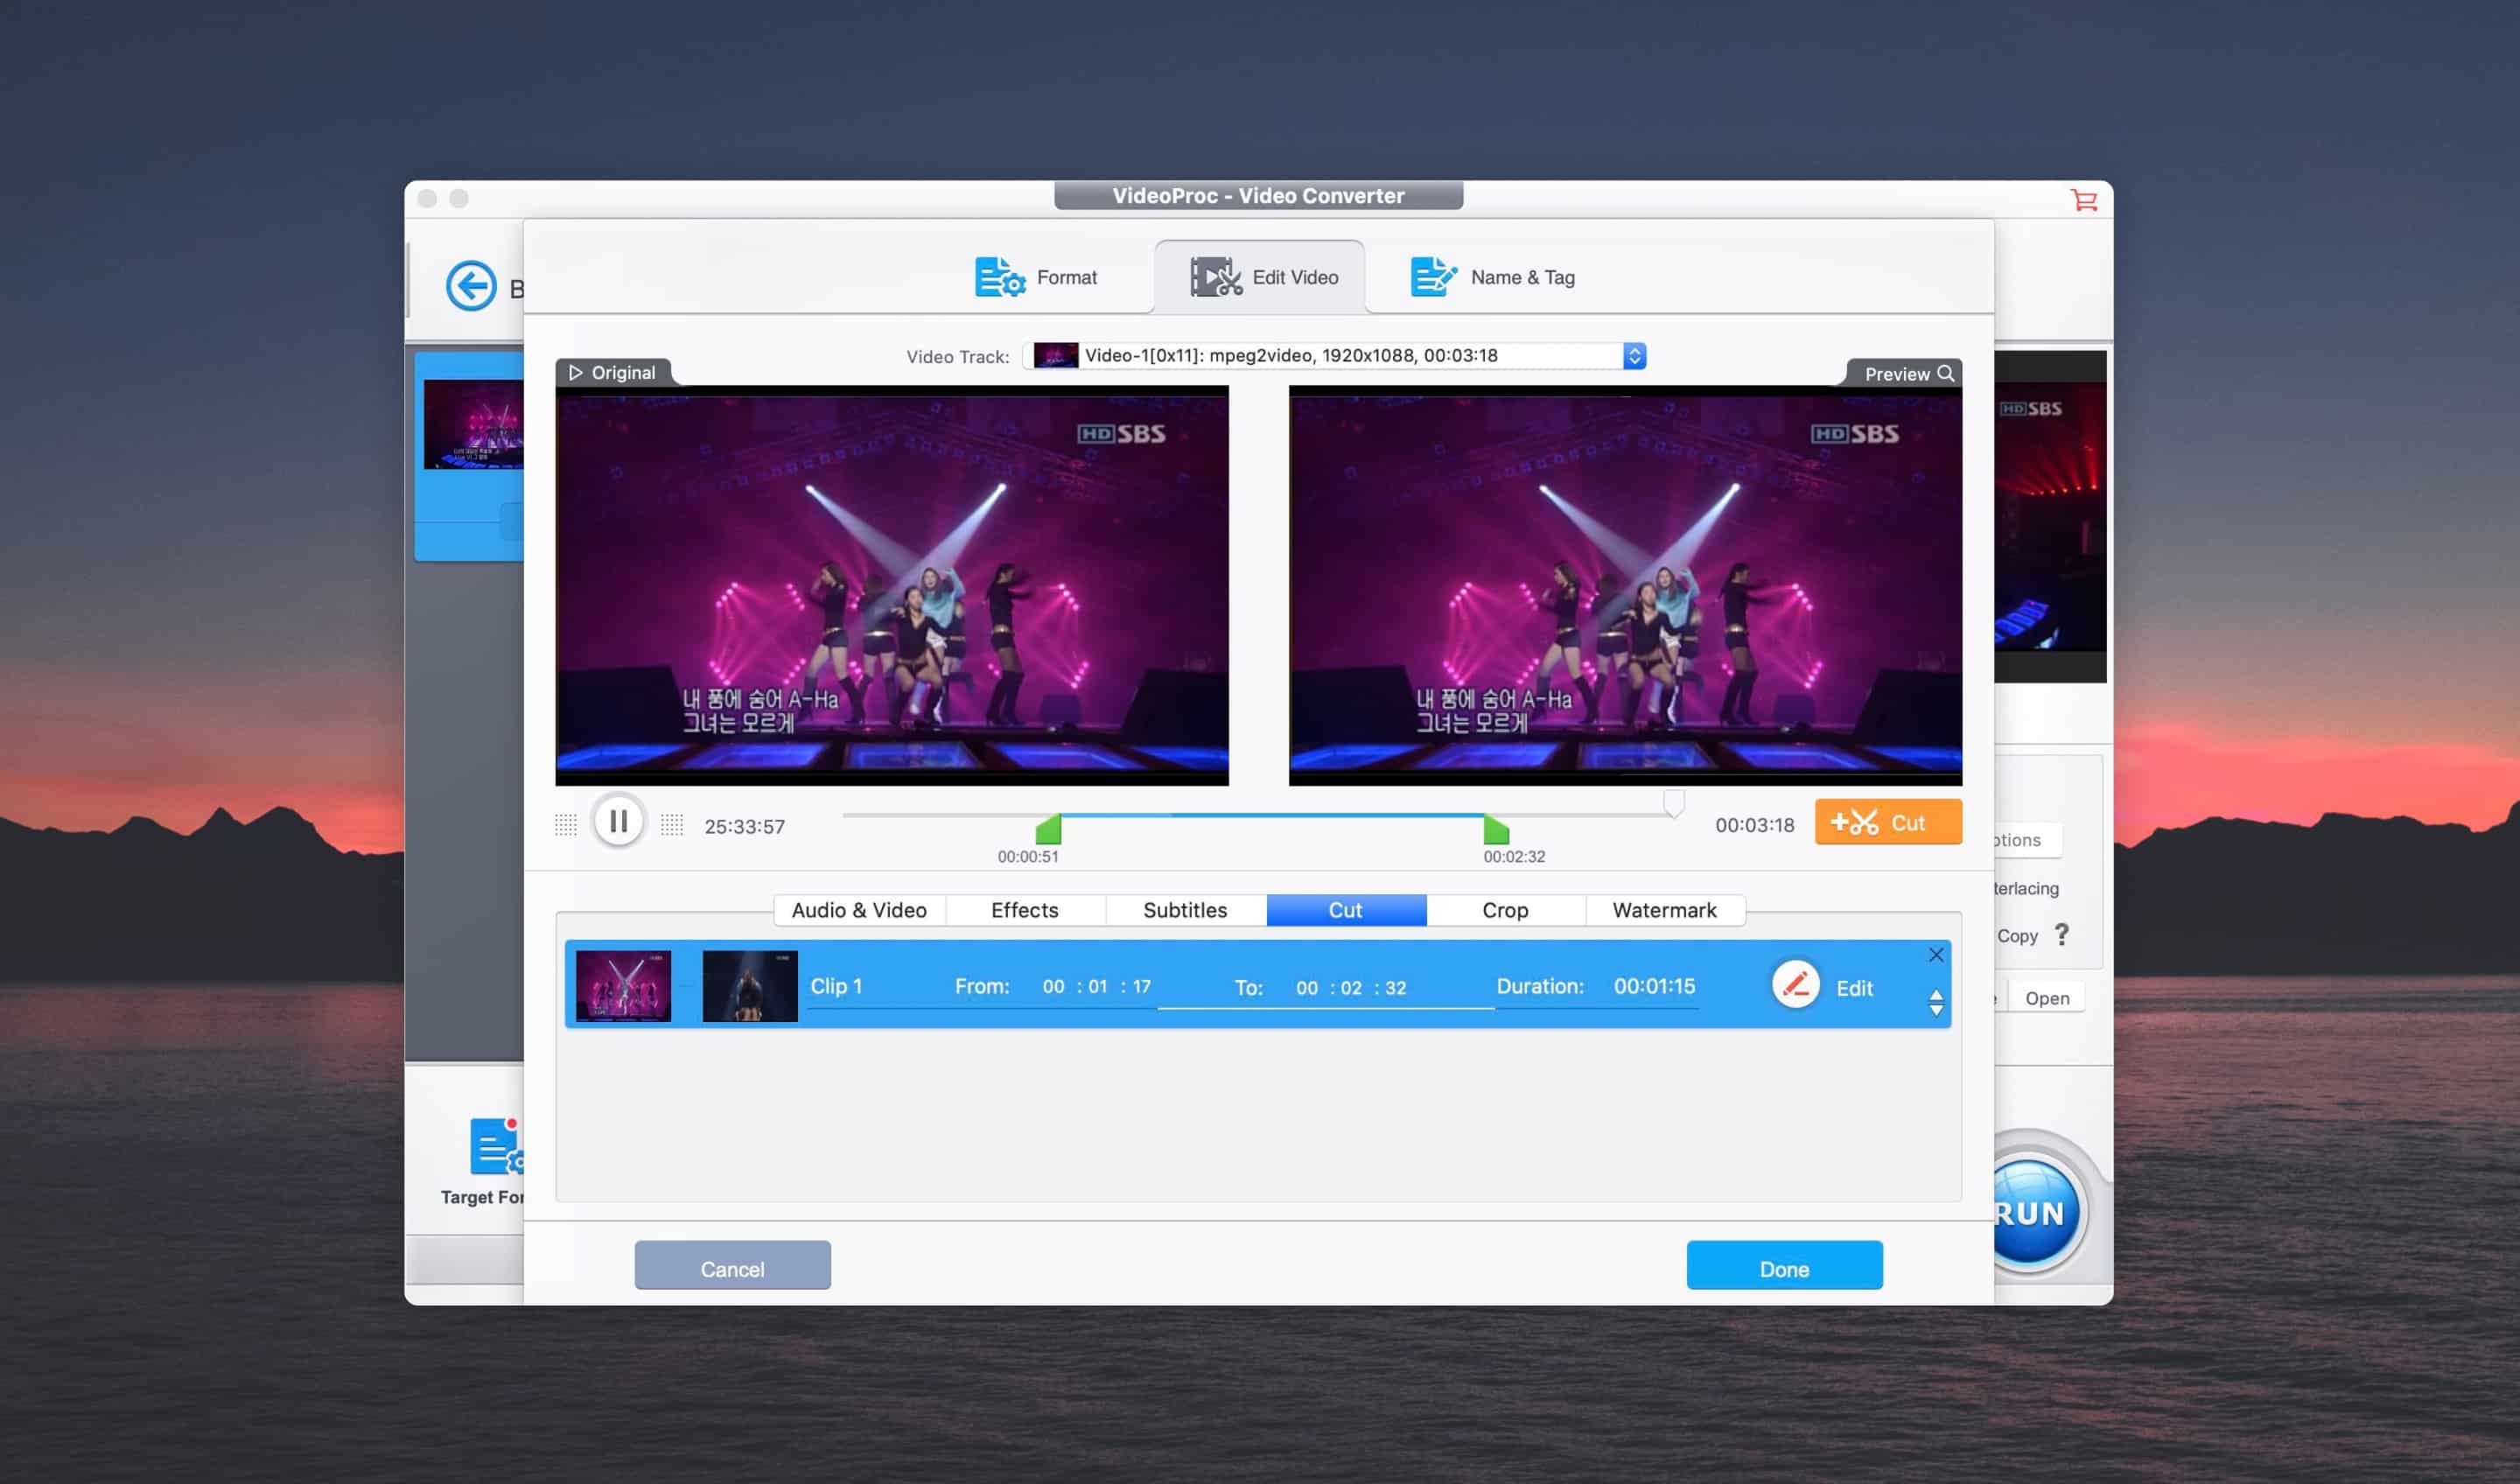Click the Target Format icon
Image resolution: width=2520 pixels, height=1484 pixels.
click(x=496, y=1147)
